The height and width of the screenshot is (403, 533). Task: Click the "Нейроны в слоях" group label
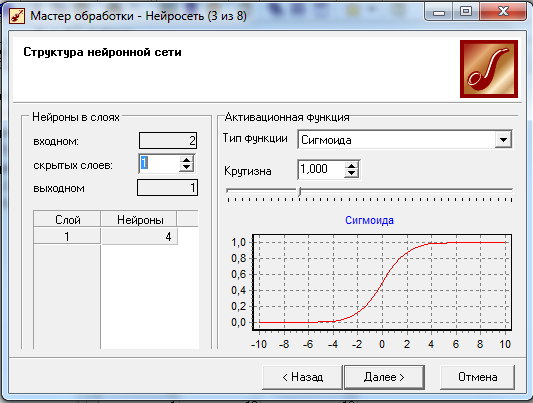click(x=76, y=117)
